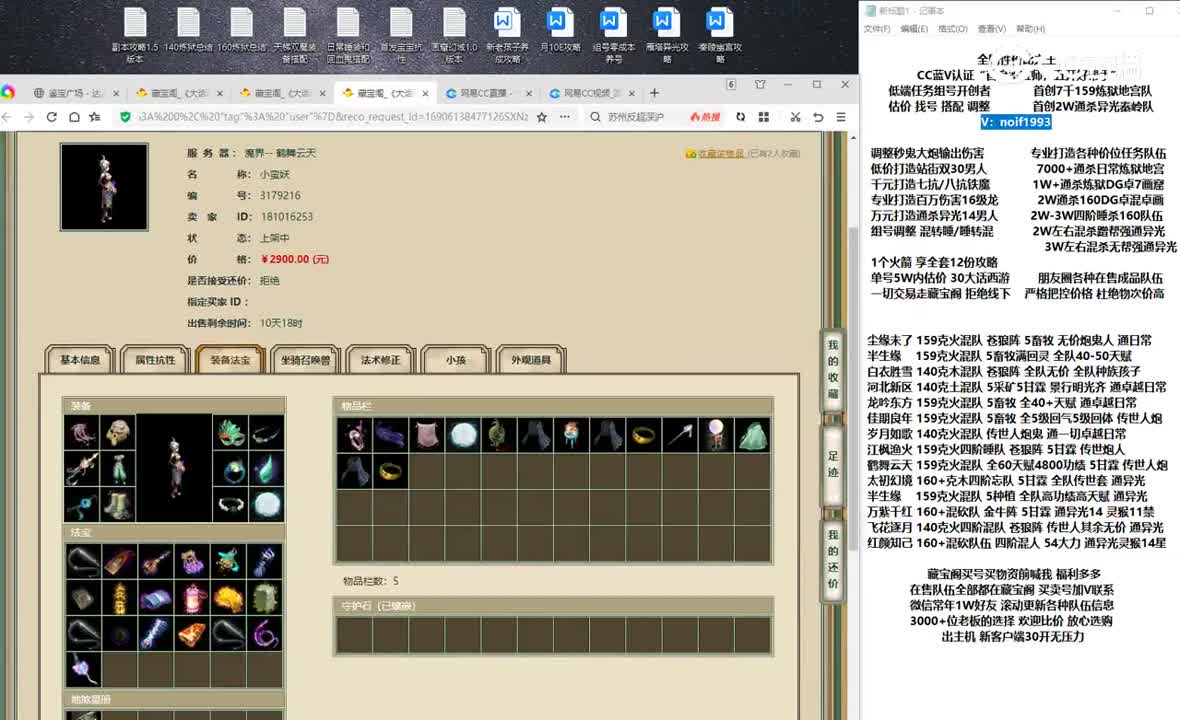The height and width of the screenshot is (720, 1180).
Task: Switch to the 鉴宝广场 browser tab
Action: click(x=75, y=93)
